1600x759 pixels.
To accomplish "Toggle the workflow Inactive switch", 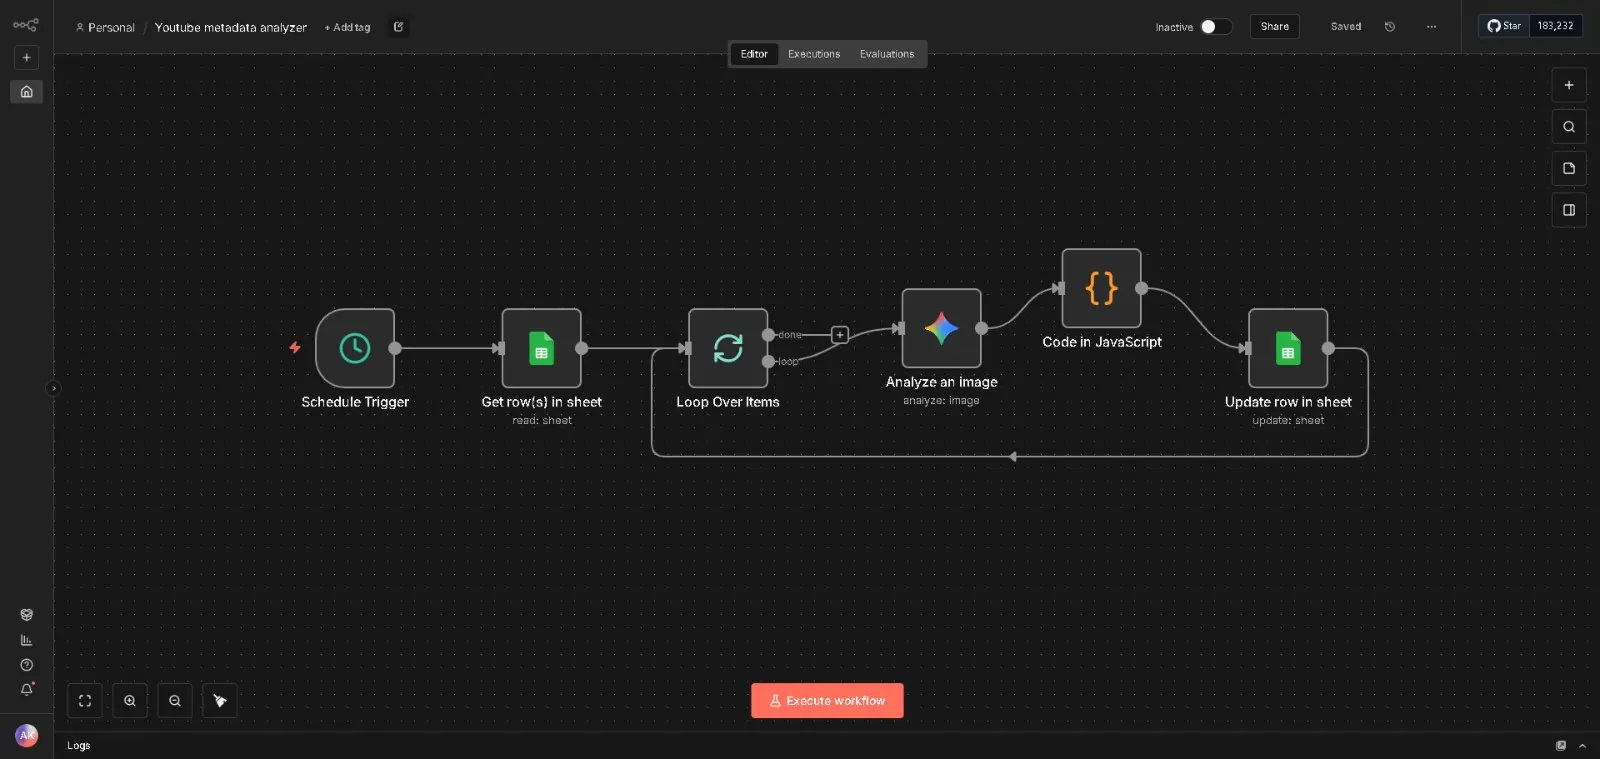I will (x=1216, y=27).
